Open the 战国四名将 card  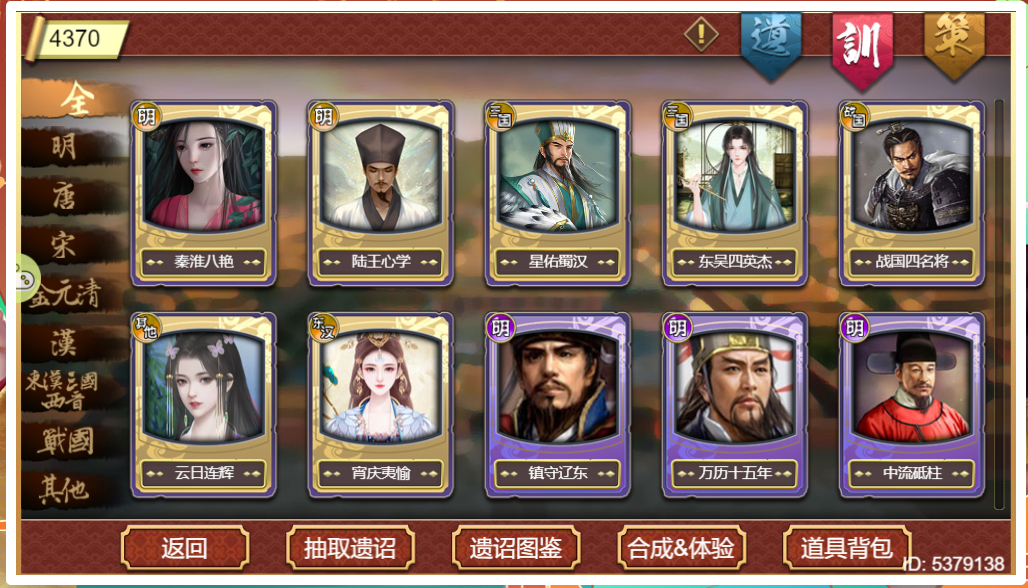click(x=911, y=193)
